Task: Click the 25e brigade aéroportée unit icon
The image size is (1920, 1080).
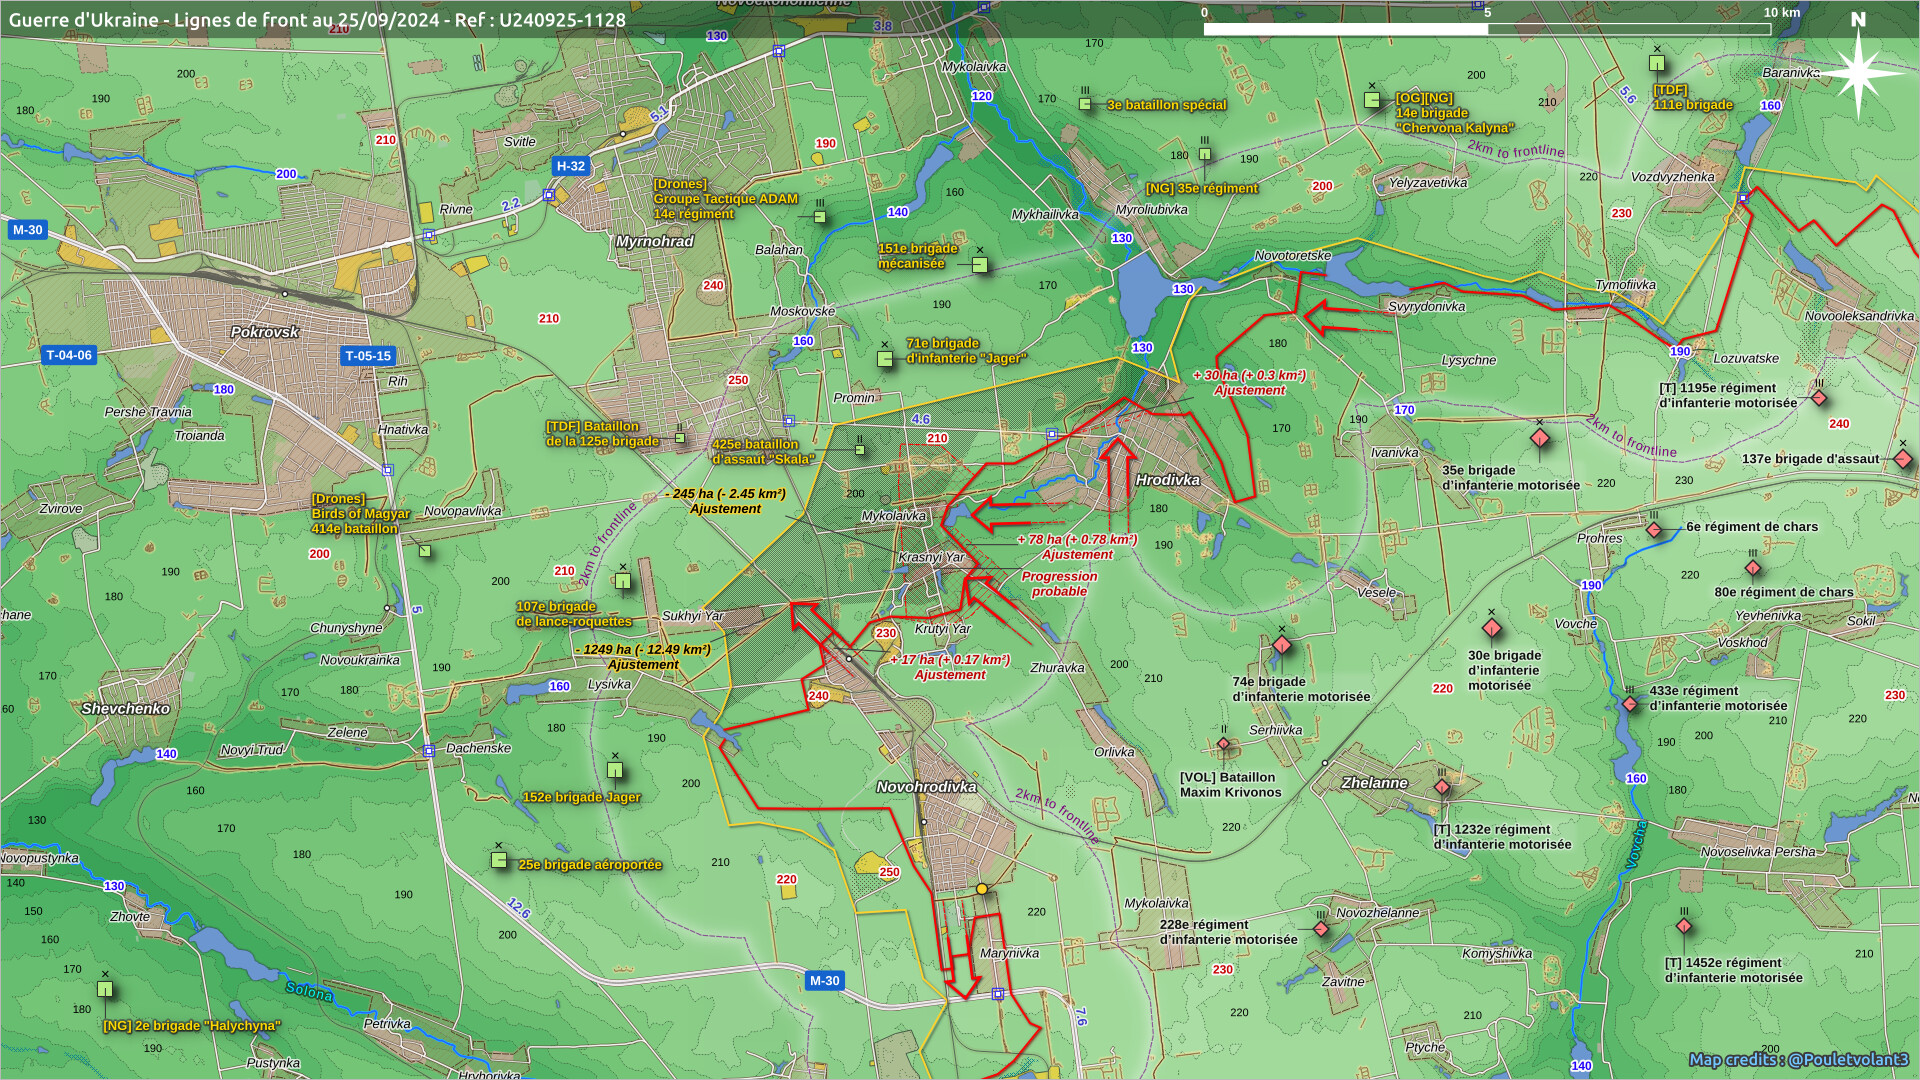Action: coord(499,860)
